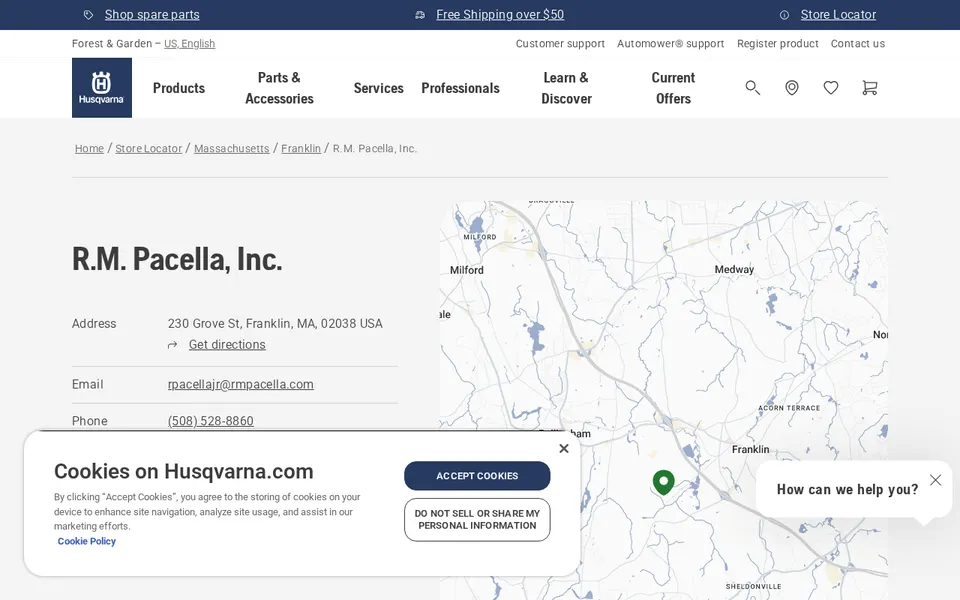
Task: Go to the Franklin breadcrumb
Action: tap(301, 149)
